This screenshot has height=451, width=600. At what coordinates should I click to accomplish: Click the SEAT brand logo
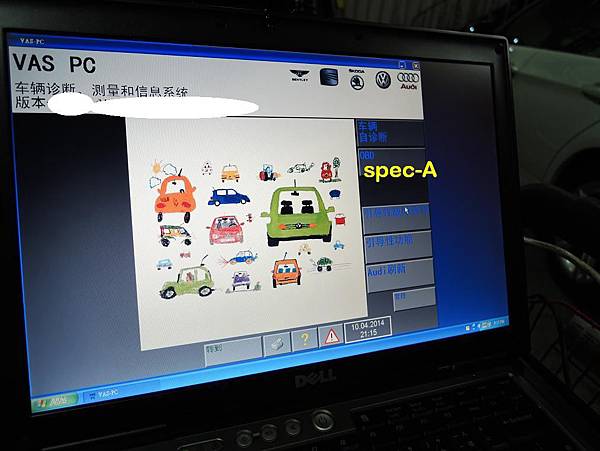(329, 77)
